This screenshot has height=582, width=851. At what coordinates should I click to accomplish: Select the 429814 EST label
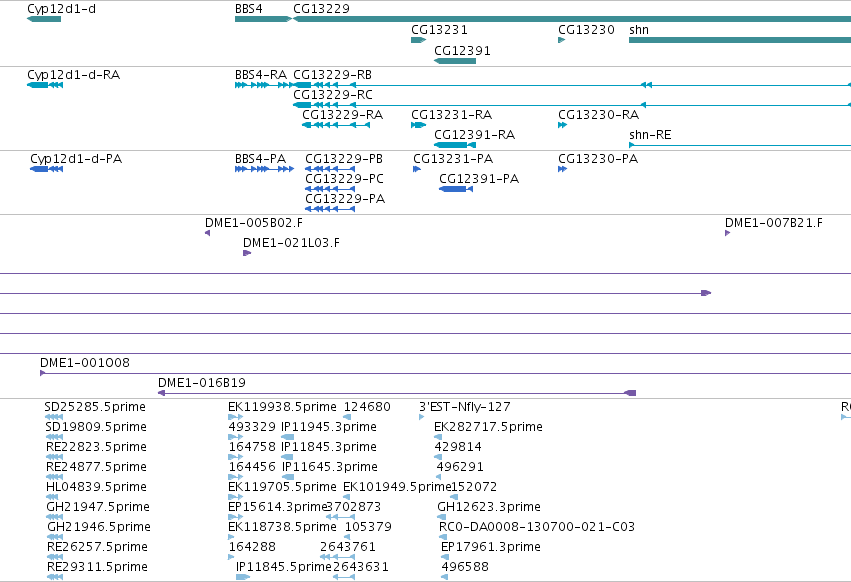(458, 447)
